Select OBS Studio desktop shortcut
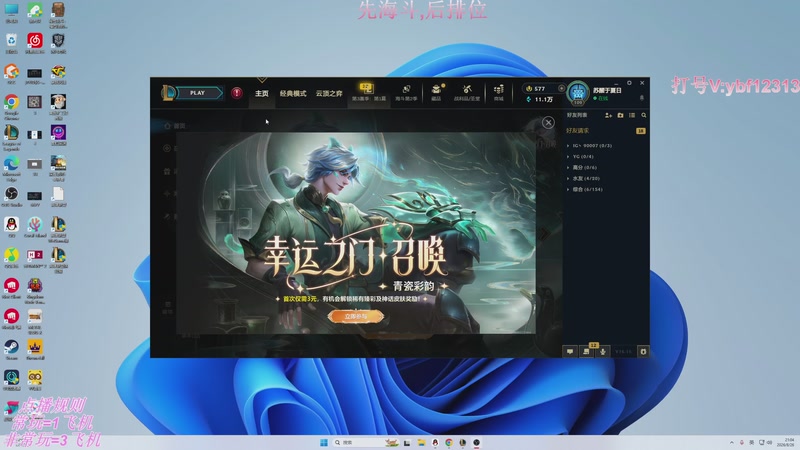800x450 pixels. coord(11,196)
